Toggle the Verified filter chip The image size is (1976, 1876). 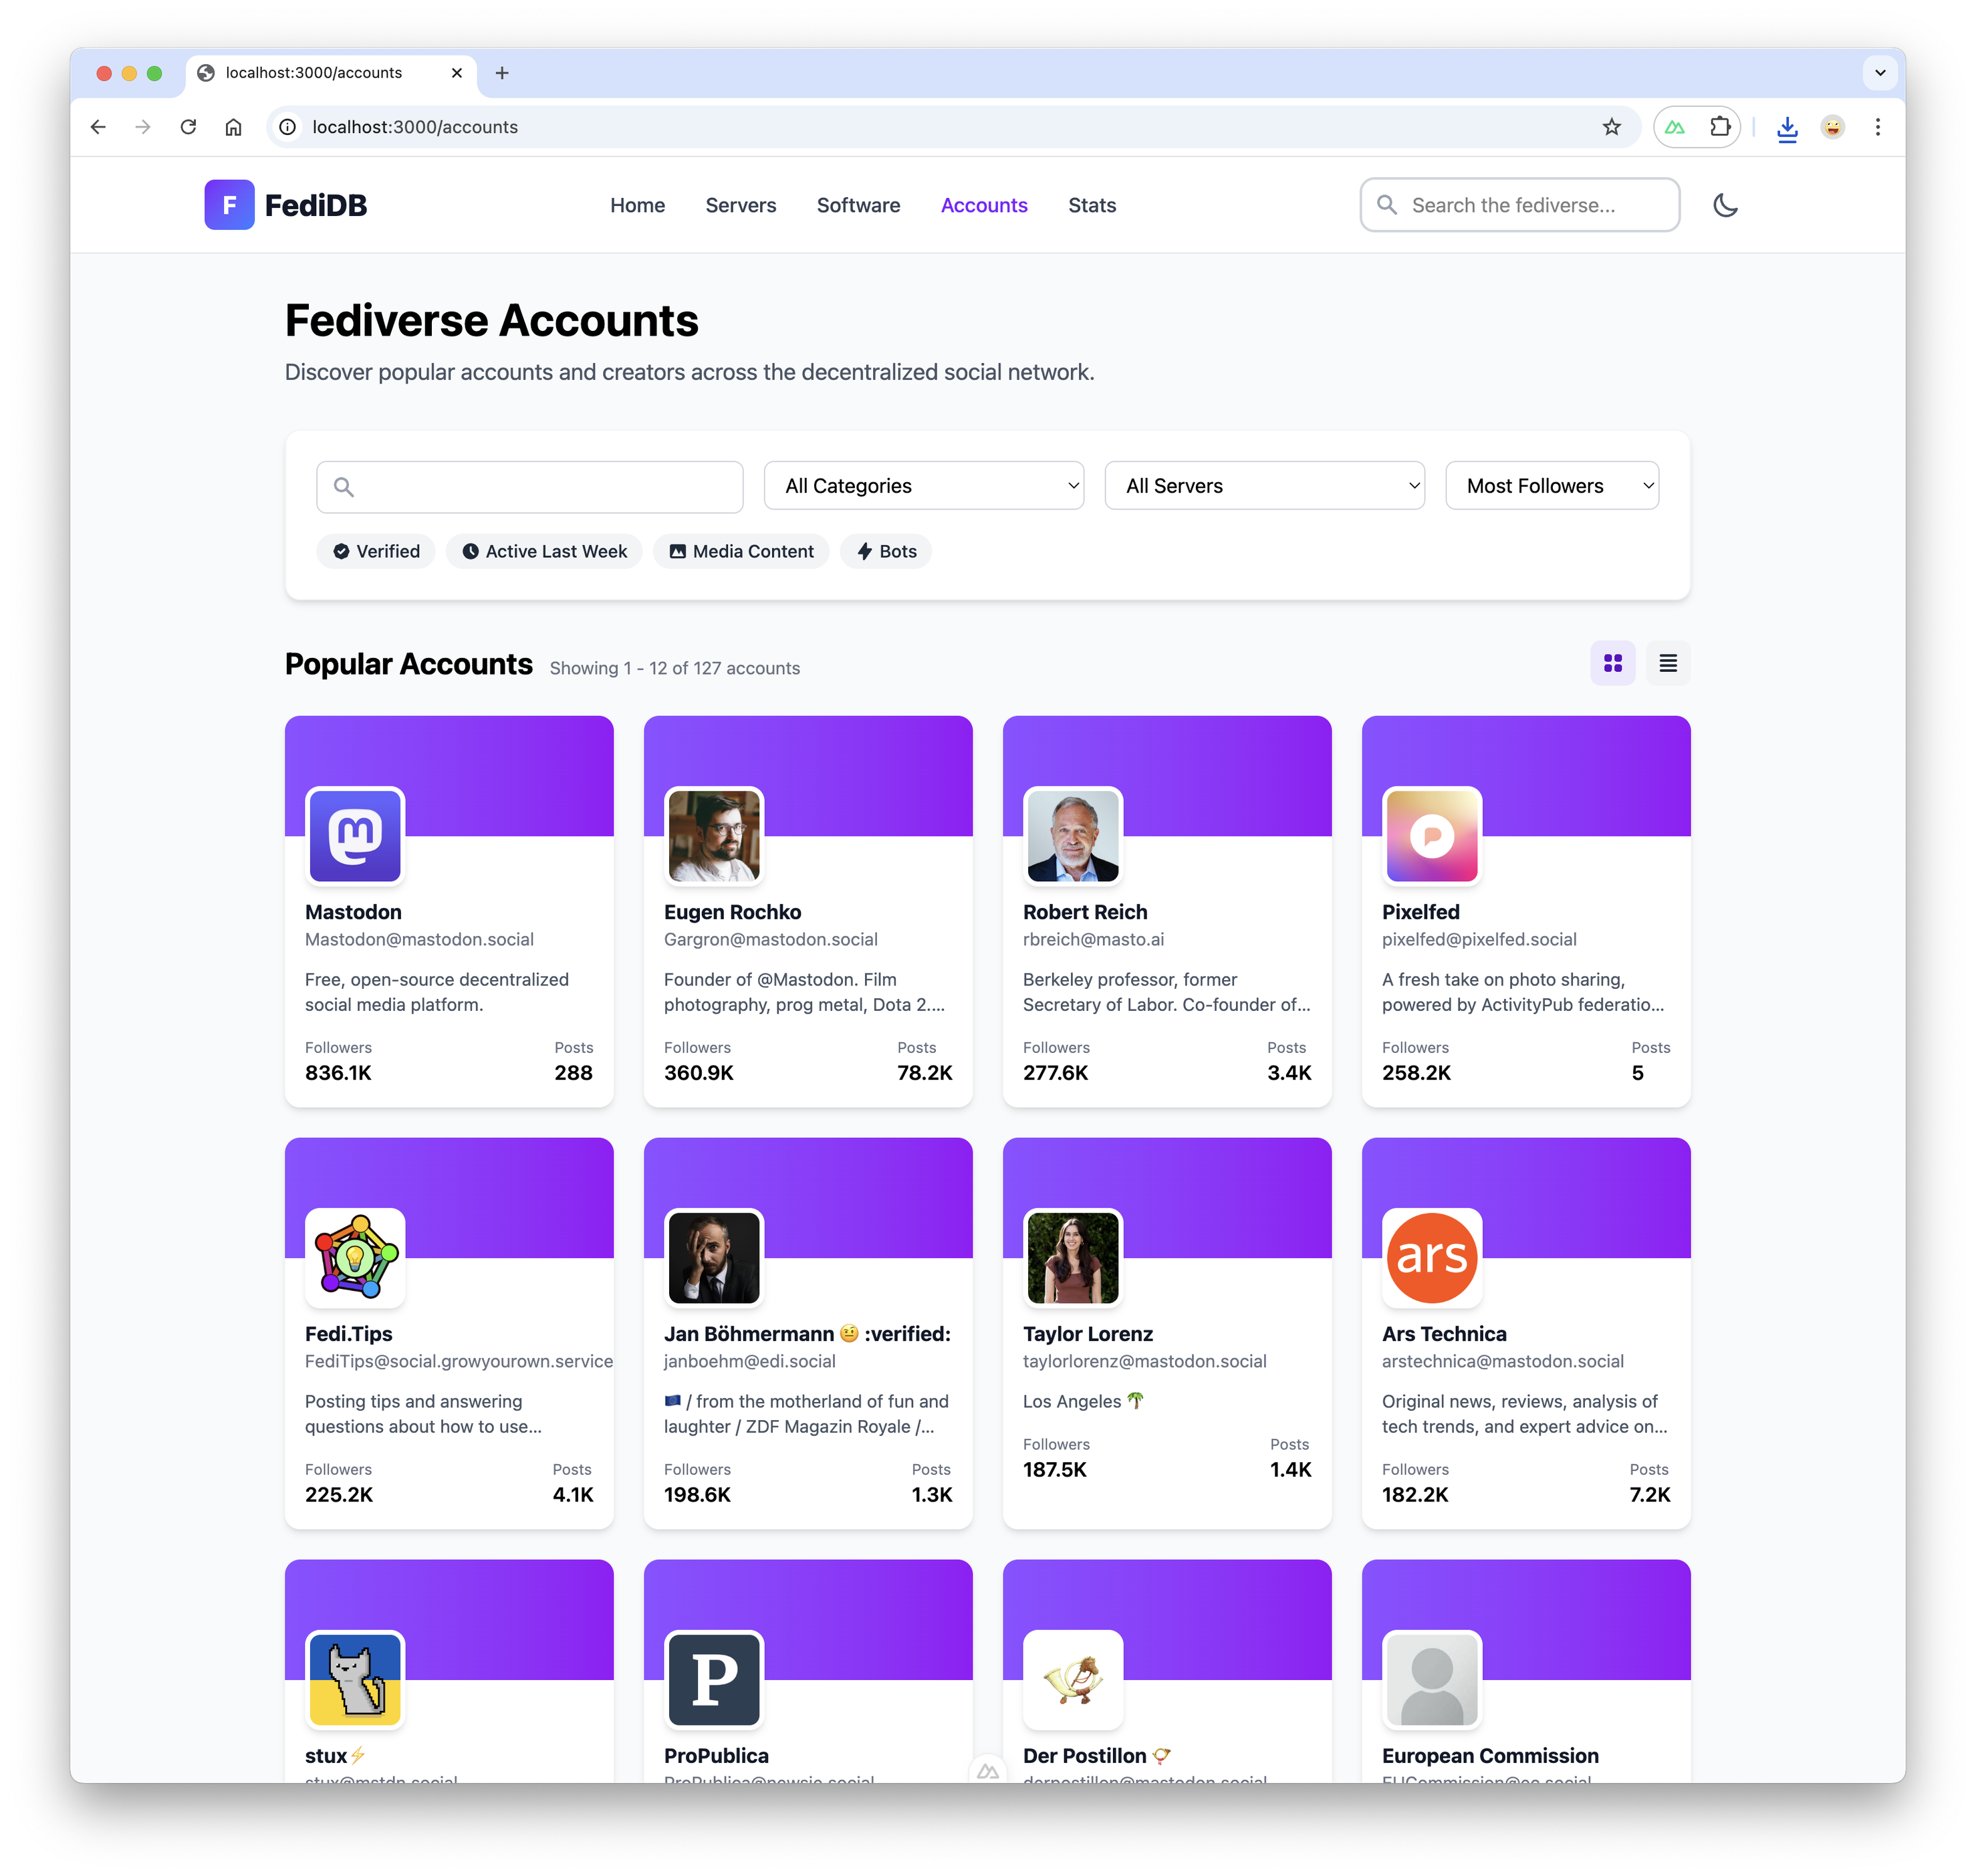click(376, 551)
